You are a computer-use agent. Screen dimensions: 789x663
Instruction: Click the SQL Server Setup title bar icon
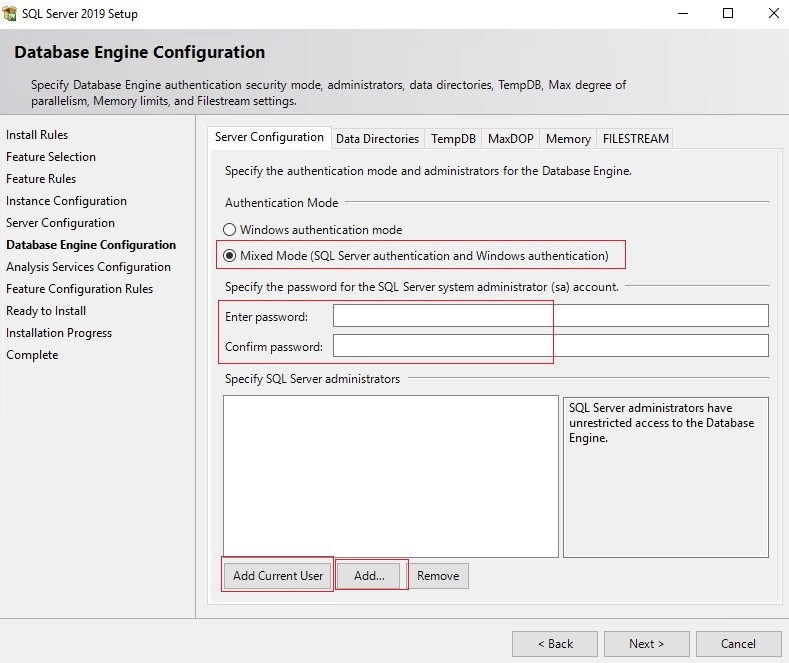tap(10, 14)
